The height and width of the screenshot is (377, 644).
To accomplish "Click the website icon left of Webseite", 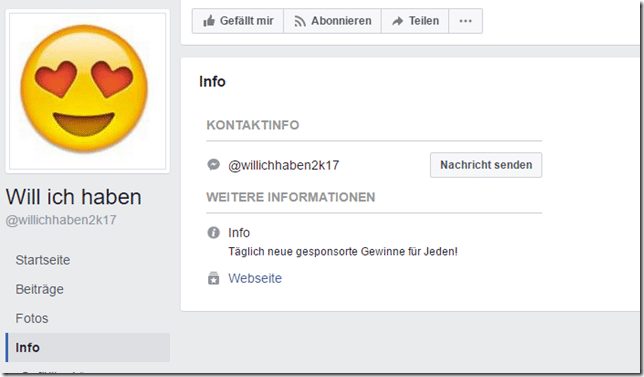I will click(214, 278).
